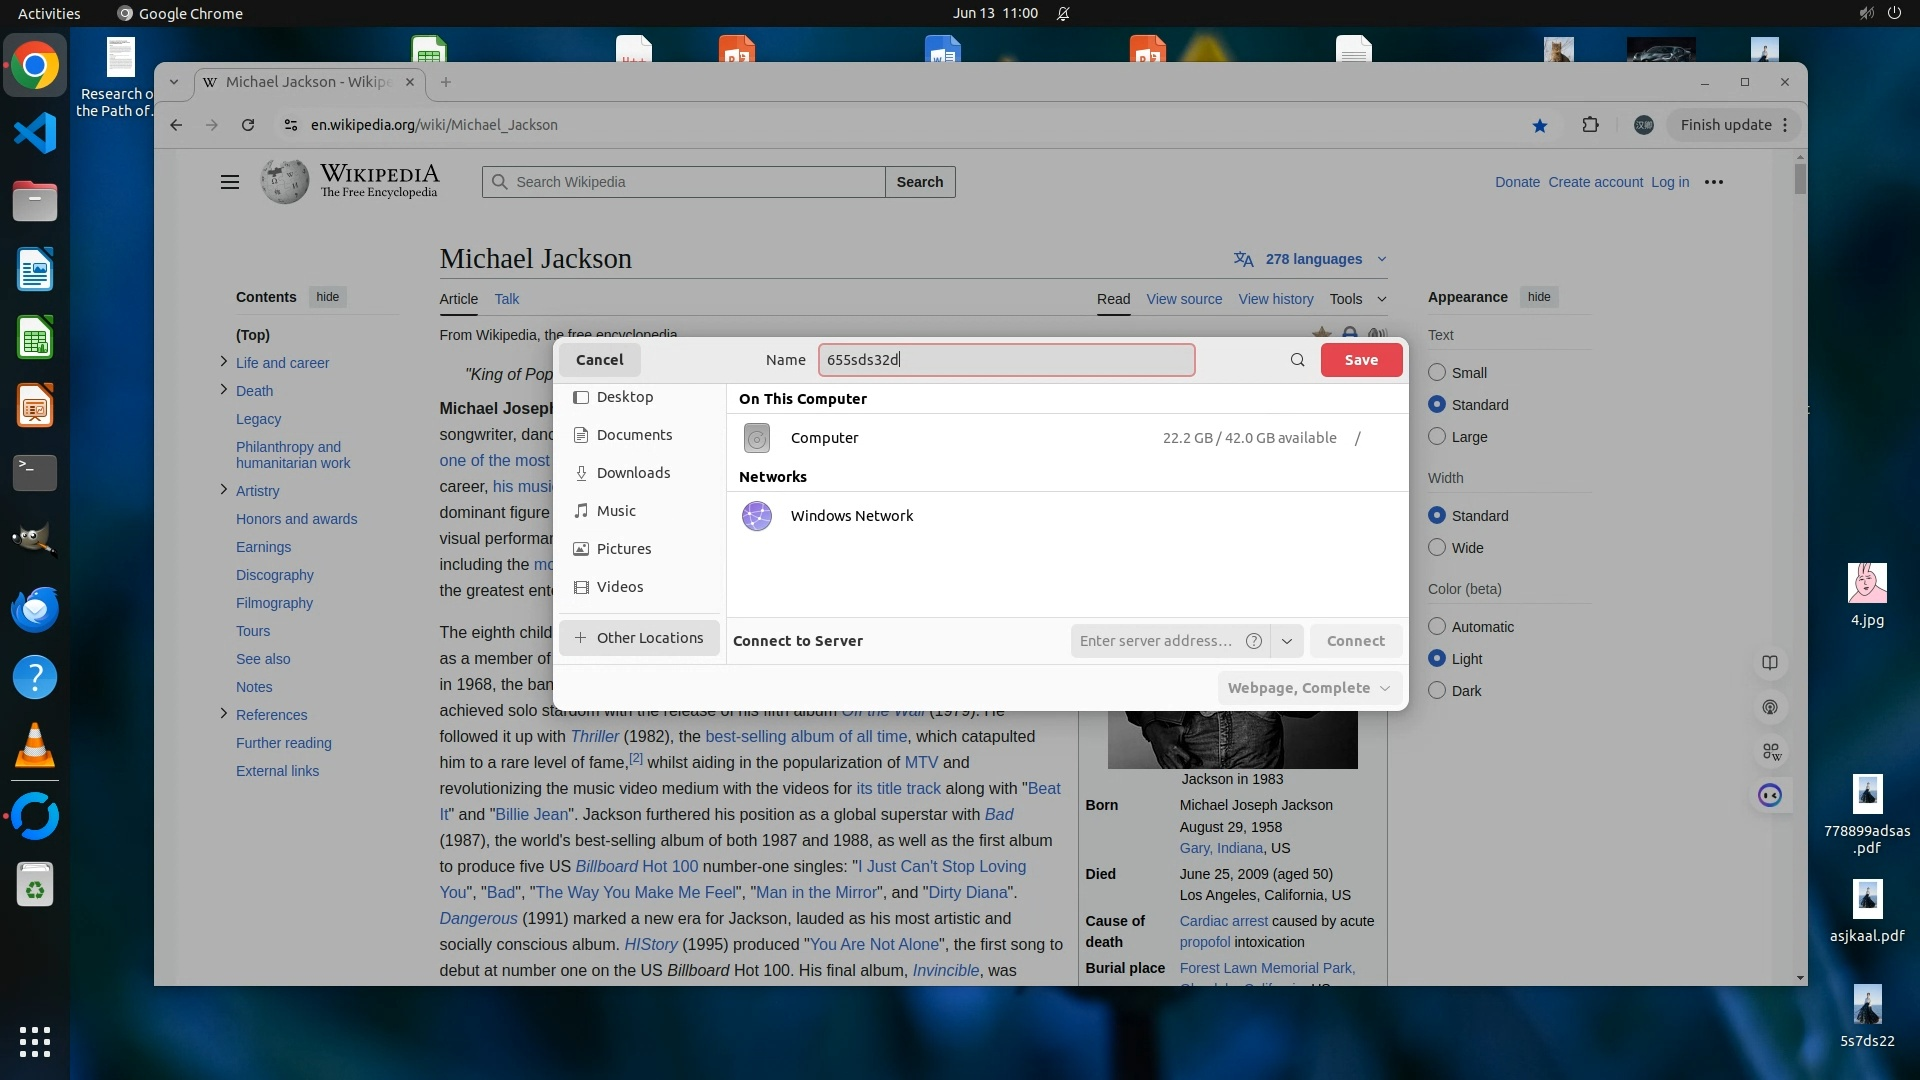Reload the page with refresh icon
Viewport: 1920px width, 1080px height.
pos(248,125)
